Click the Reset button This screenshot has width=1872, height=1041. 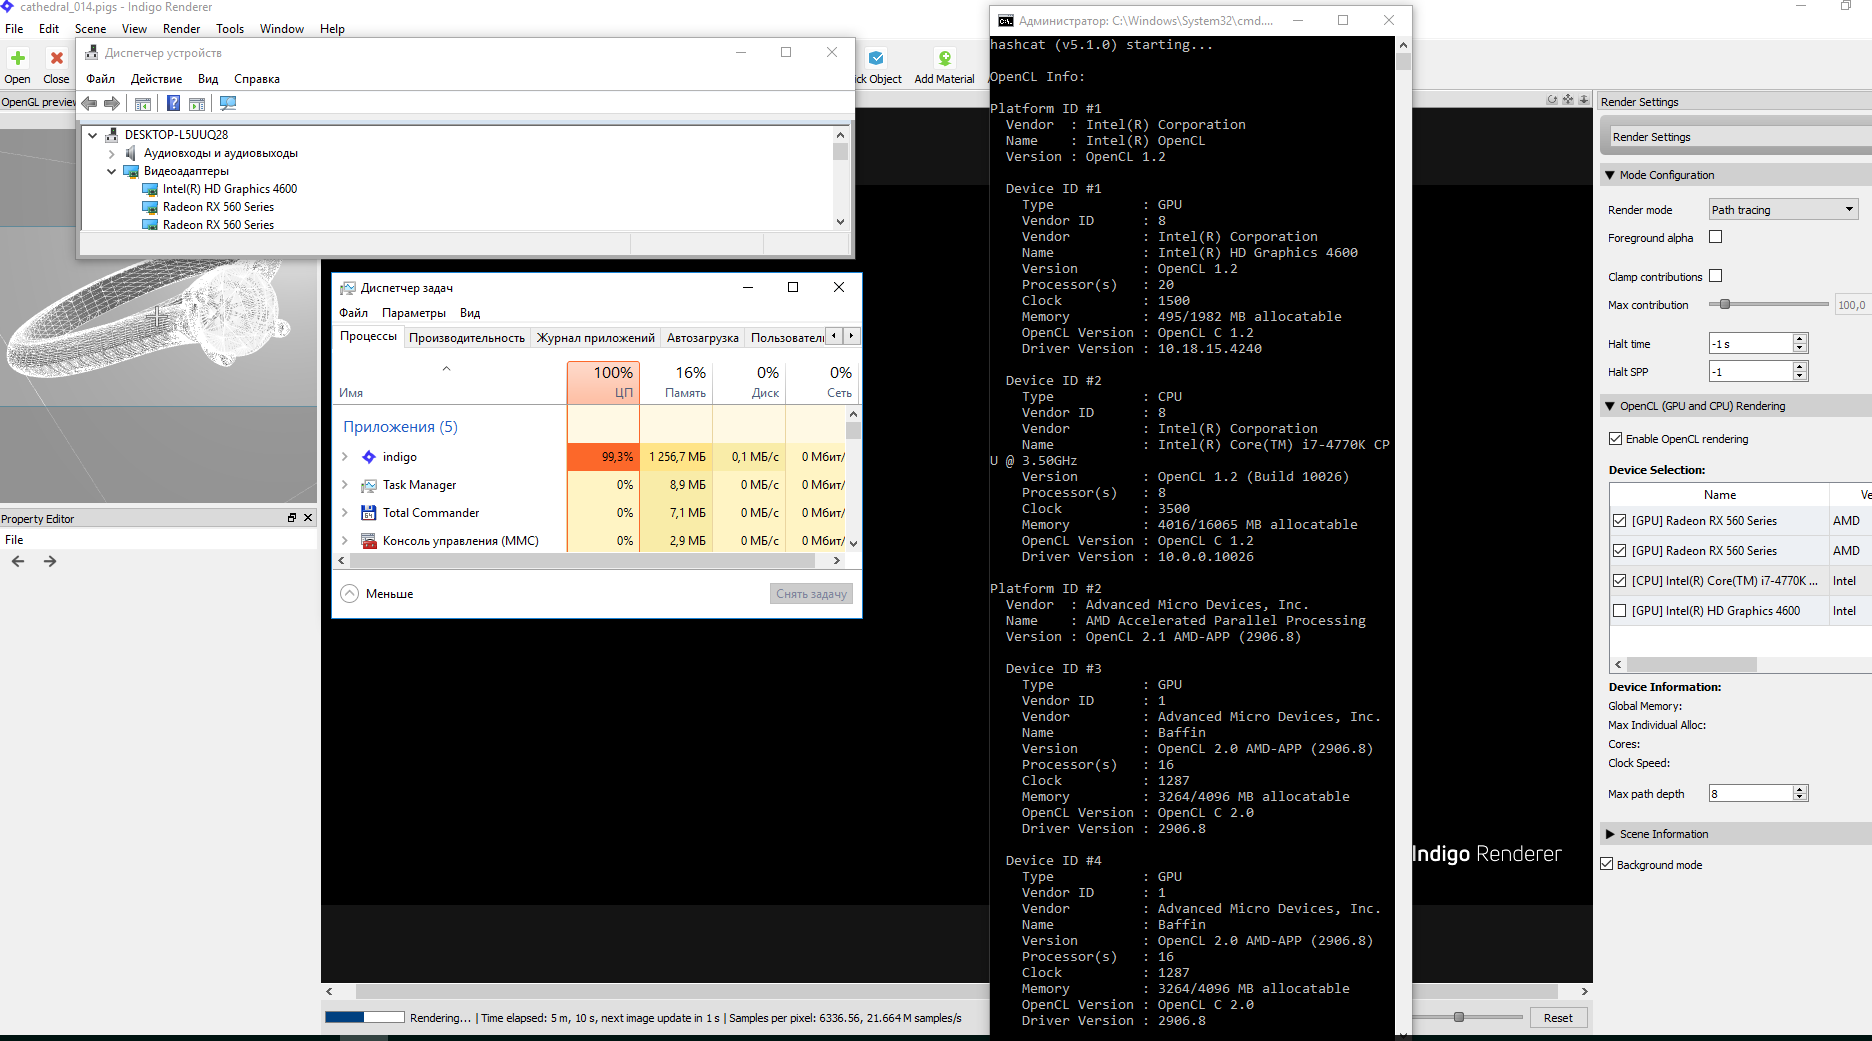[1557, 1018]
